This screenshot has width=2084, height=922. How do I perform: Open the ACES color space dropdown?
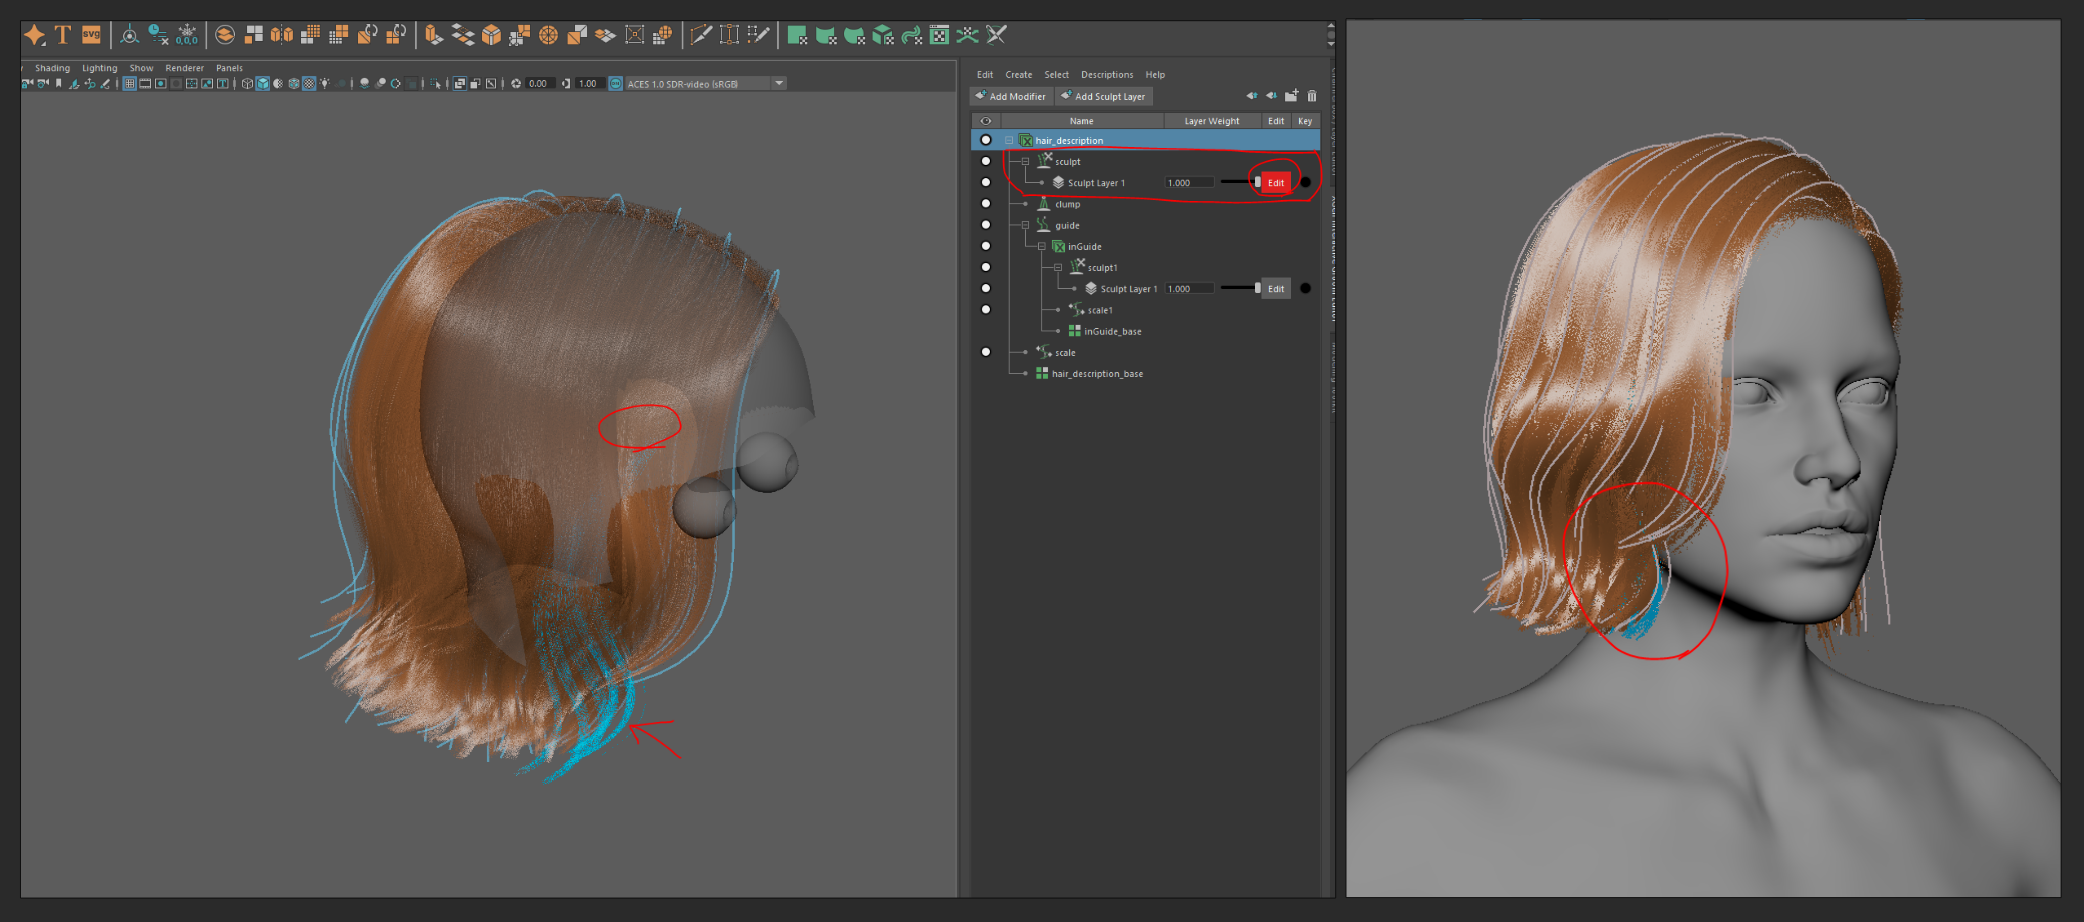pyautogui.click(x=778, y=84)
